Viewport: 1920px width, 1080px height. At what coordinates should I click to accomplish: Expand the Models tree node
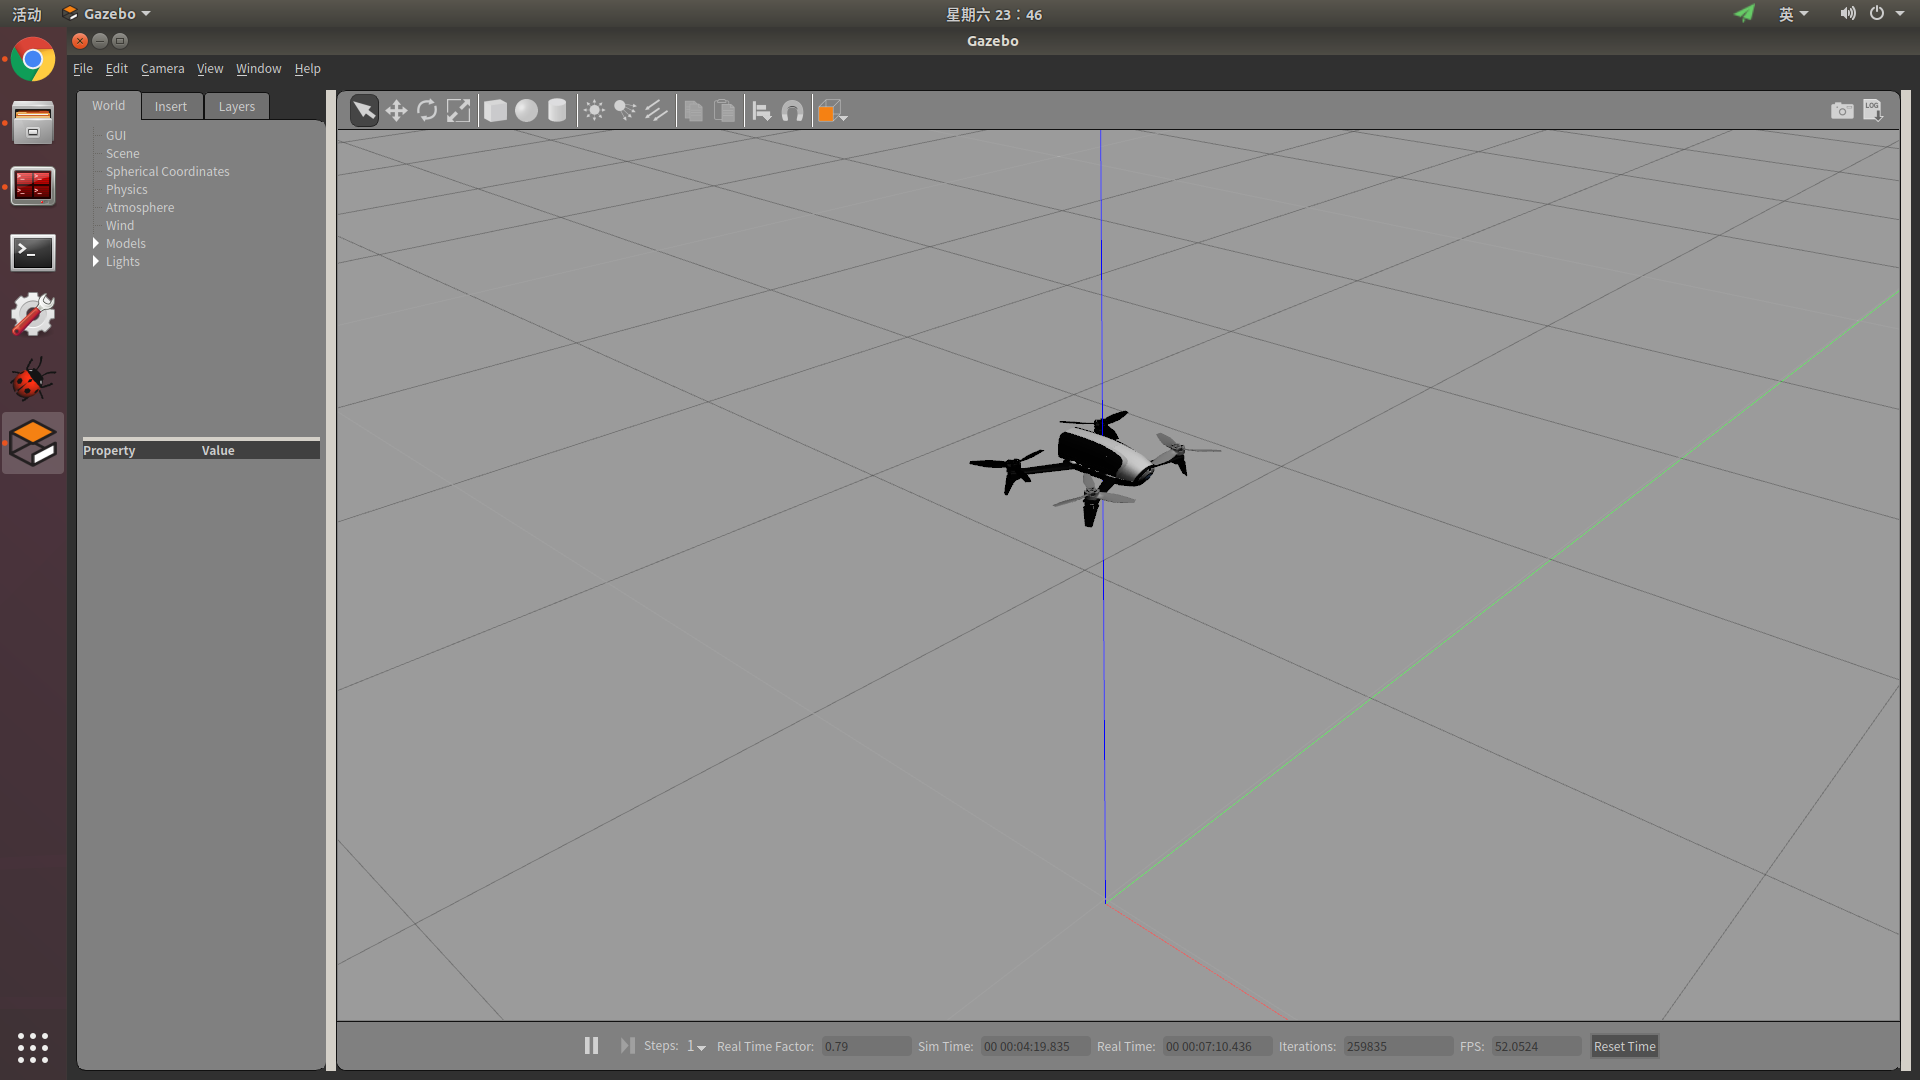pyautogui.click(x=96, y=244)
